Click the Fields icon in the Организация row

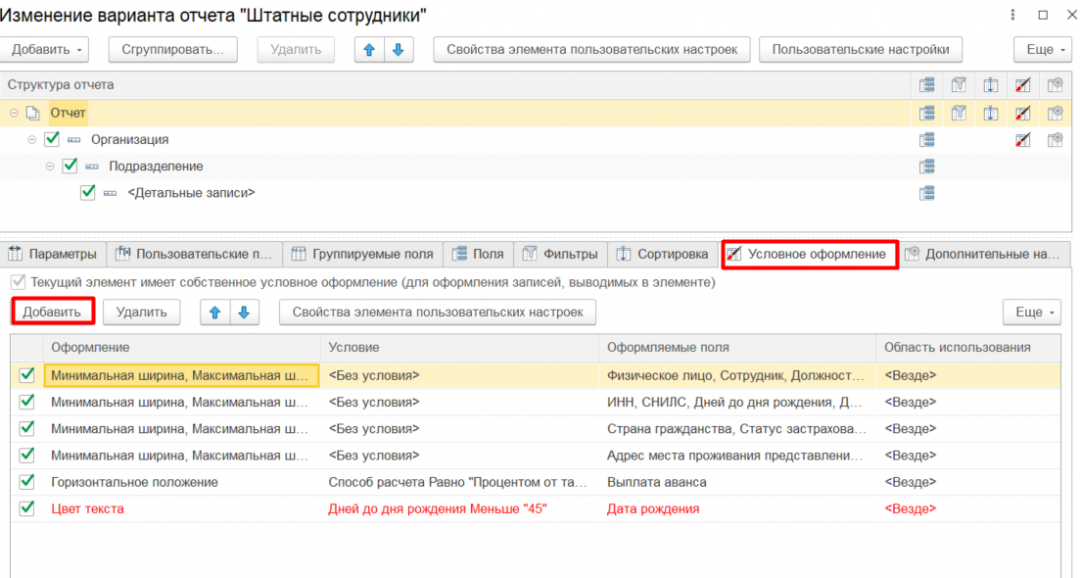[x=927, y=140]
